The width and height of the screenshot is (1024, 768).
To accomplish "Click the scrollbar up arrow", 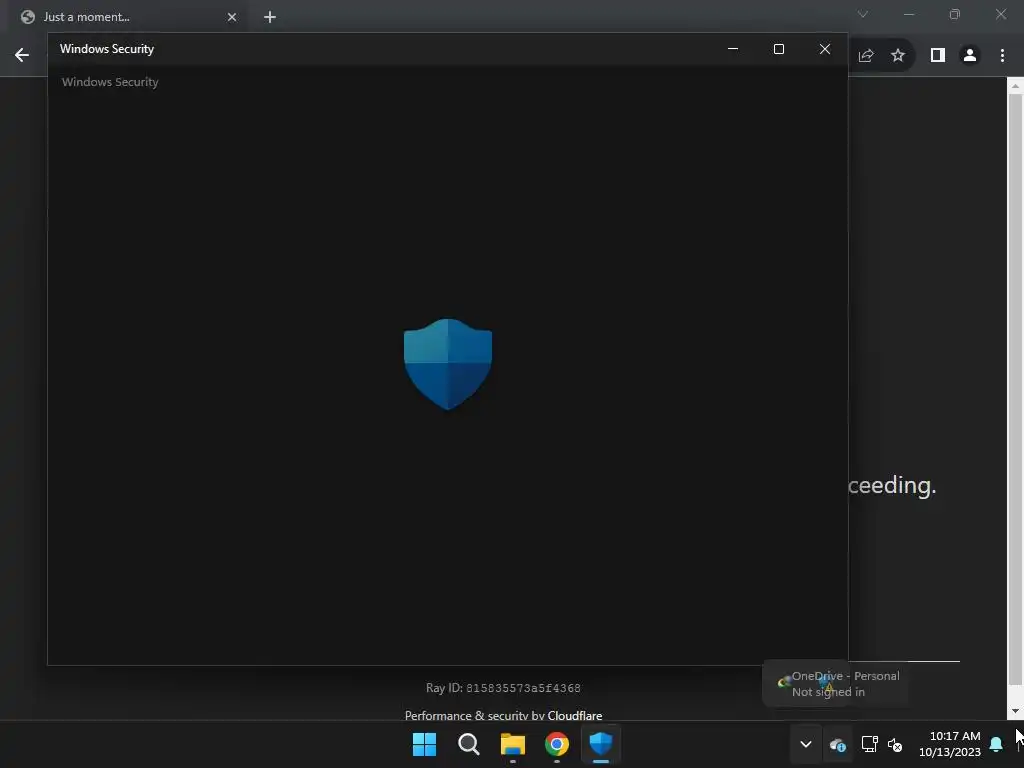I will [x=1015, y=86].
